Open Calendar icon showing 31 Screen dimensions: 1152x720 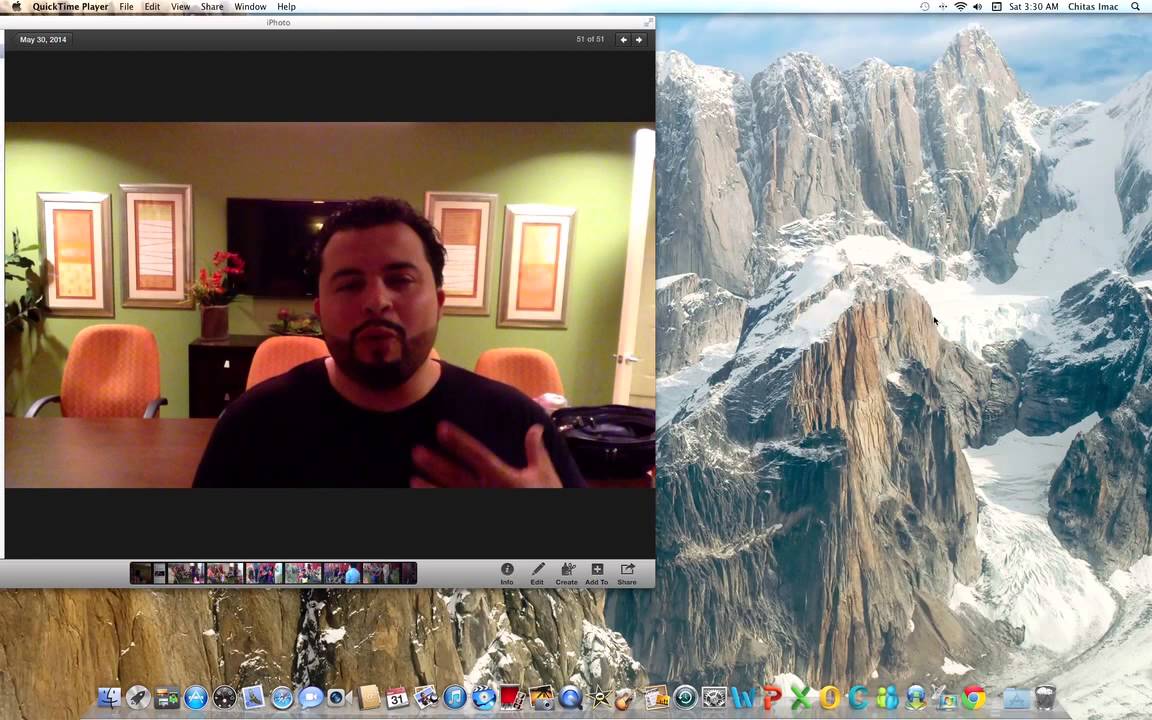pos(397,696)
